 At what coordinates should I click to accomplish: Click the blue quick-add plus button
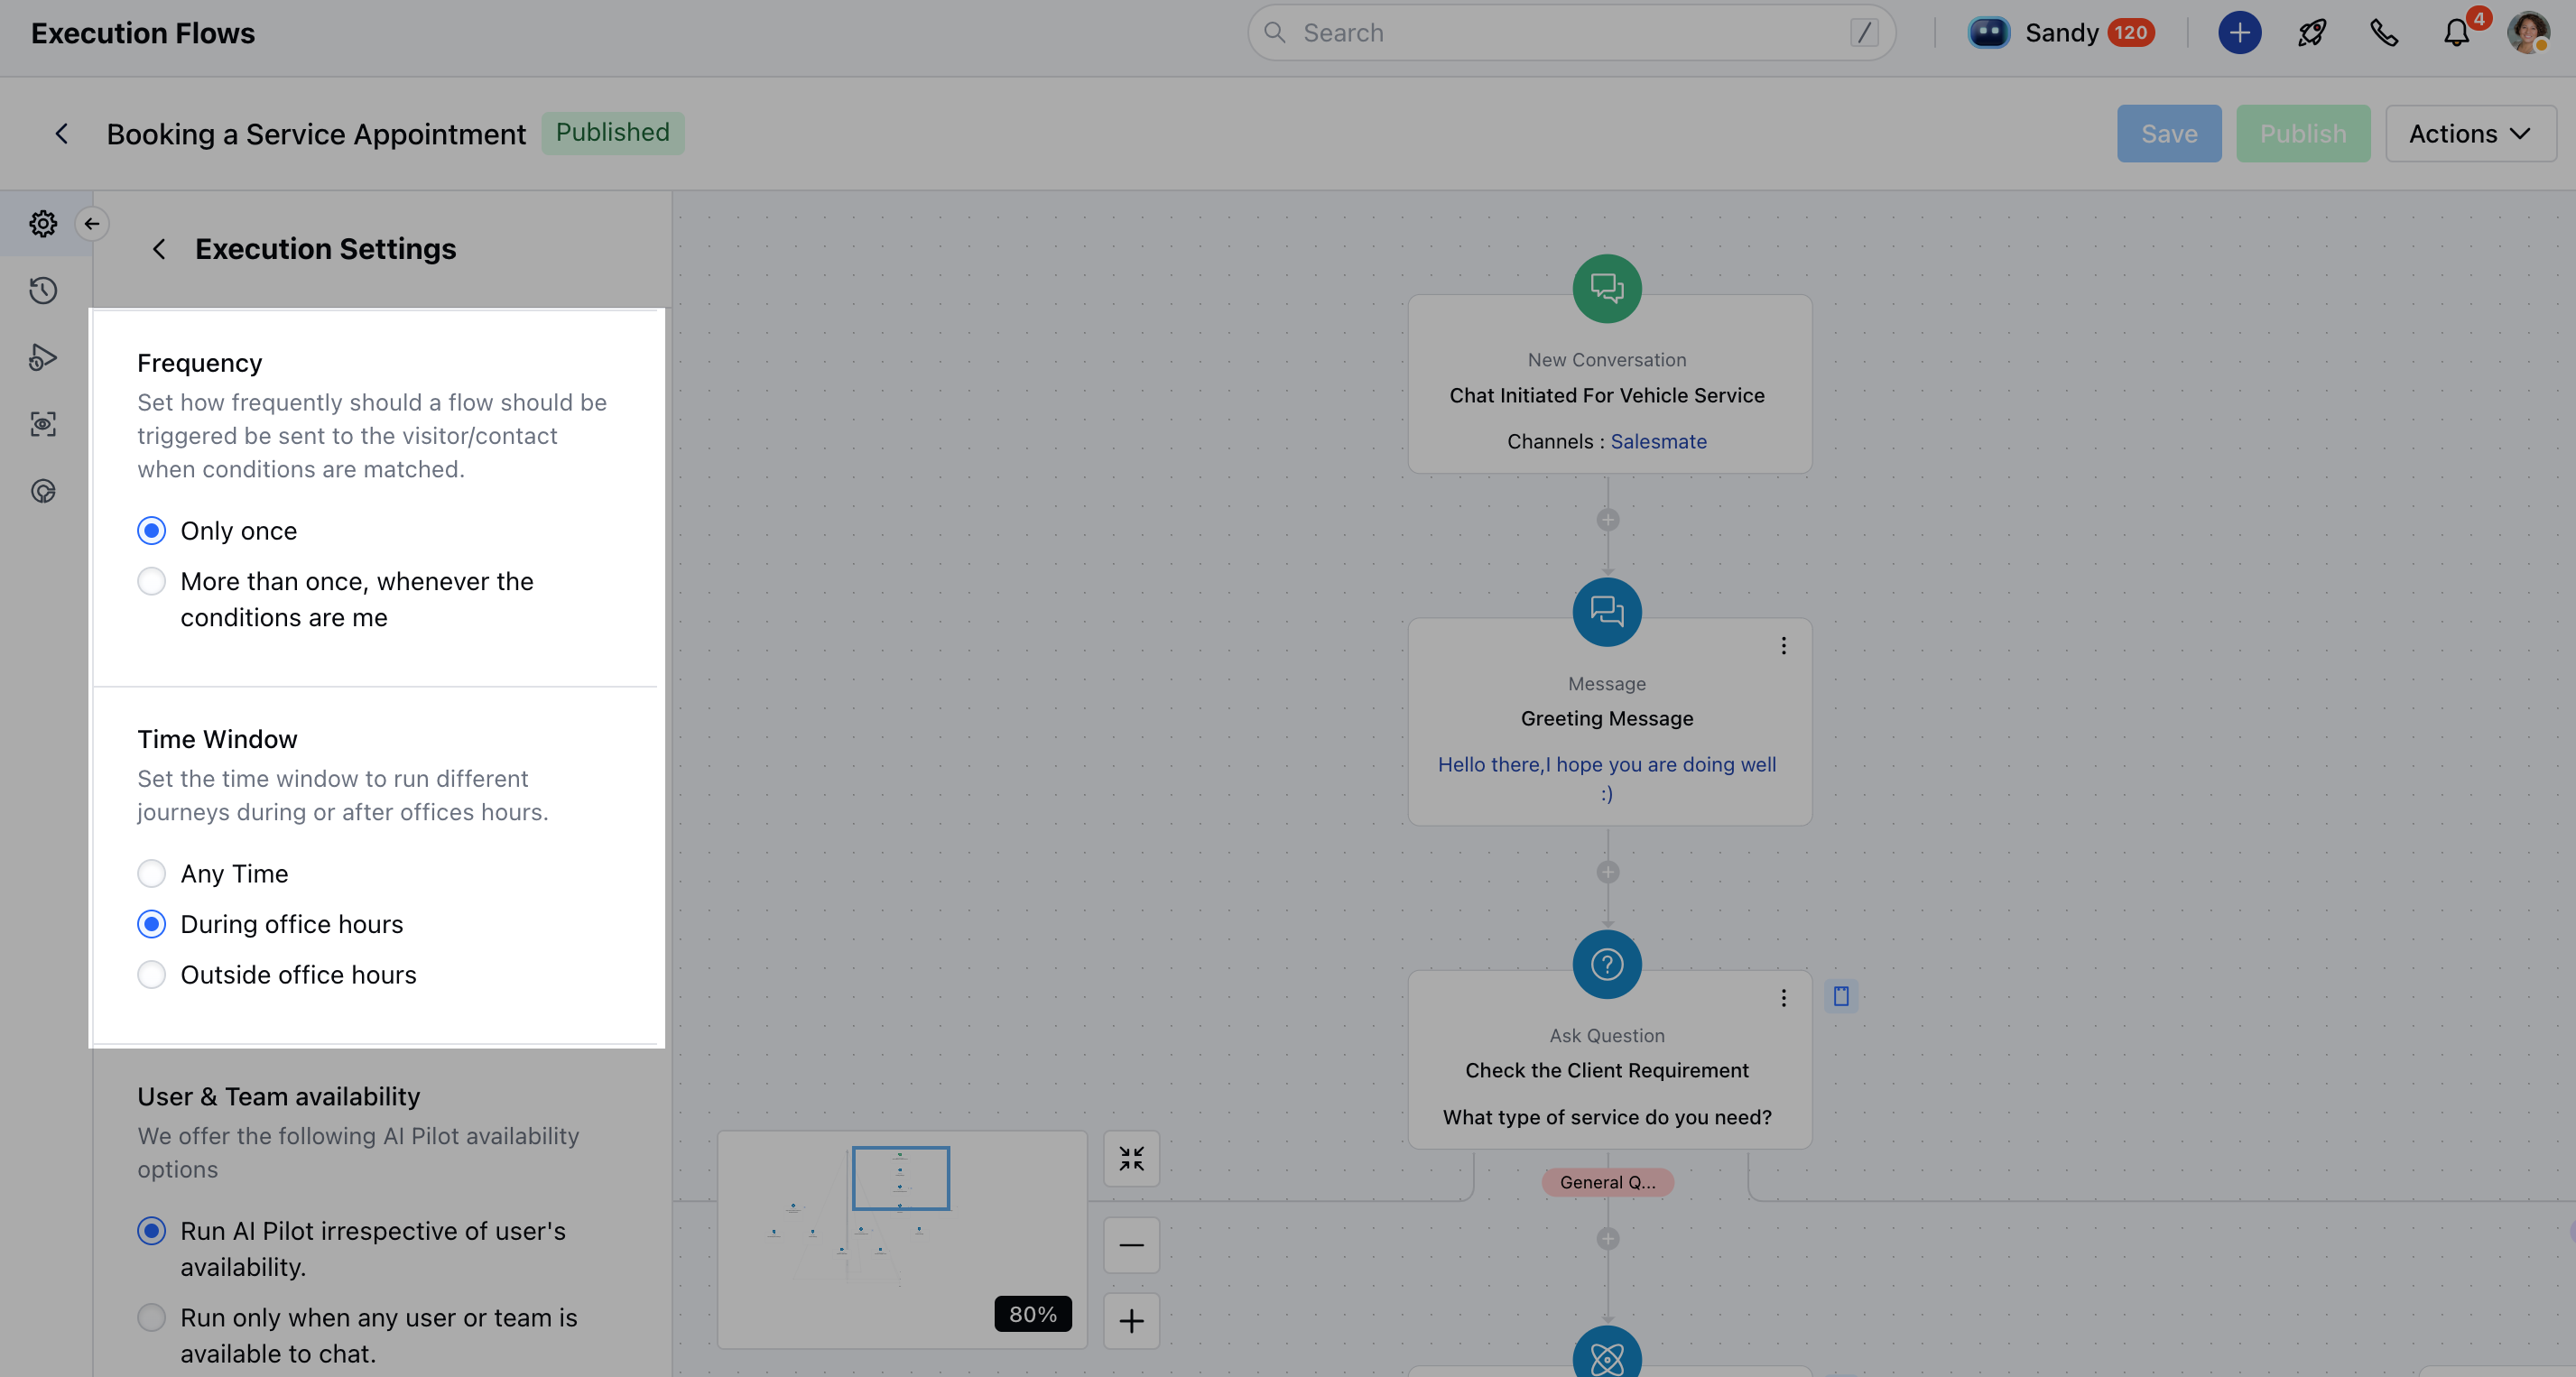point(2239,33)
